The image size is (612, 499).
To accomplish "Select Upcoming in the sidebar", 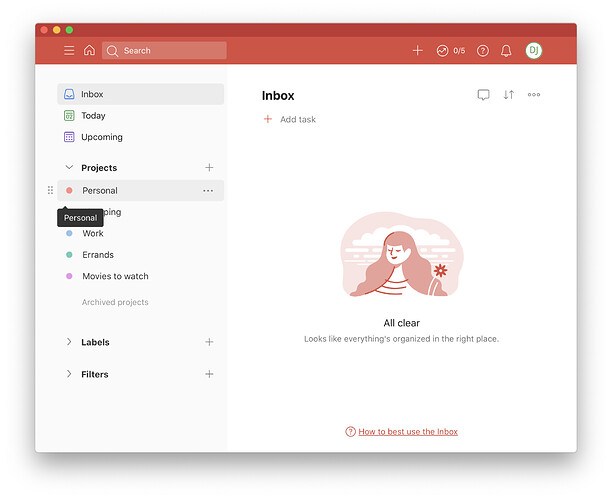I will pyautogui.click(x=141, y=137).
